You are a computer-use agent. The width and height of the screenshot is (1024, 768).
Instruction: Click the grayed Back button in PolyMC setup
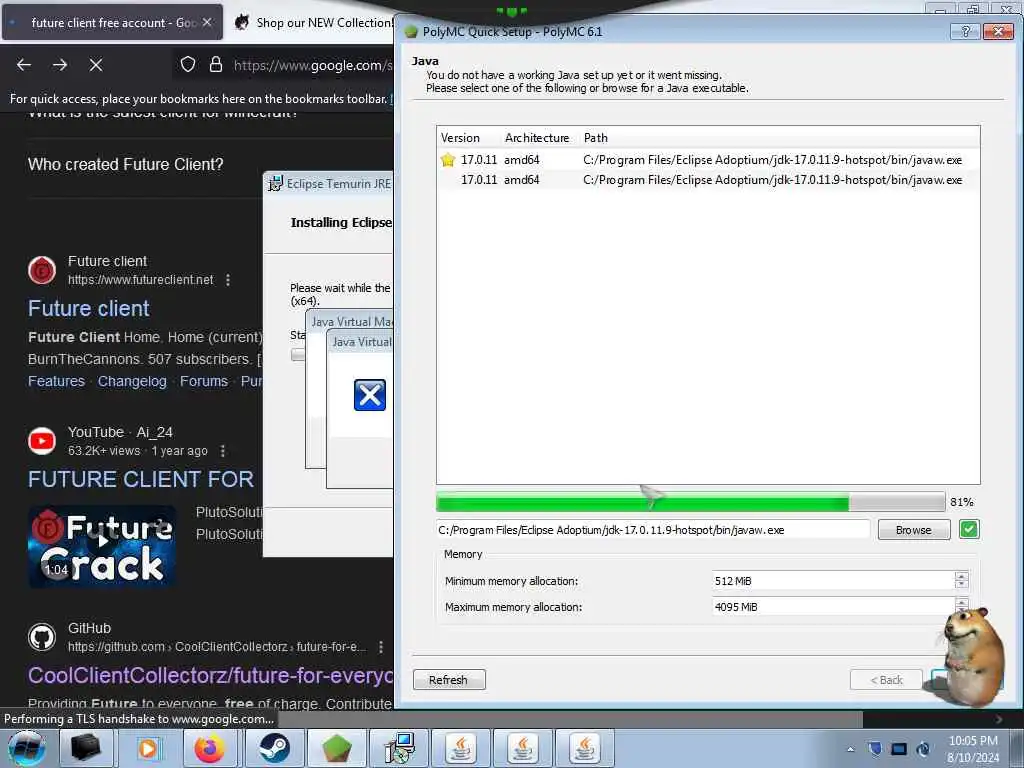tap(886, 680)
